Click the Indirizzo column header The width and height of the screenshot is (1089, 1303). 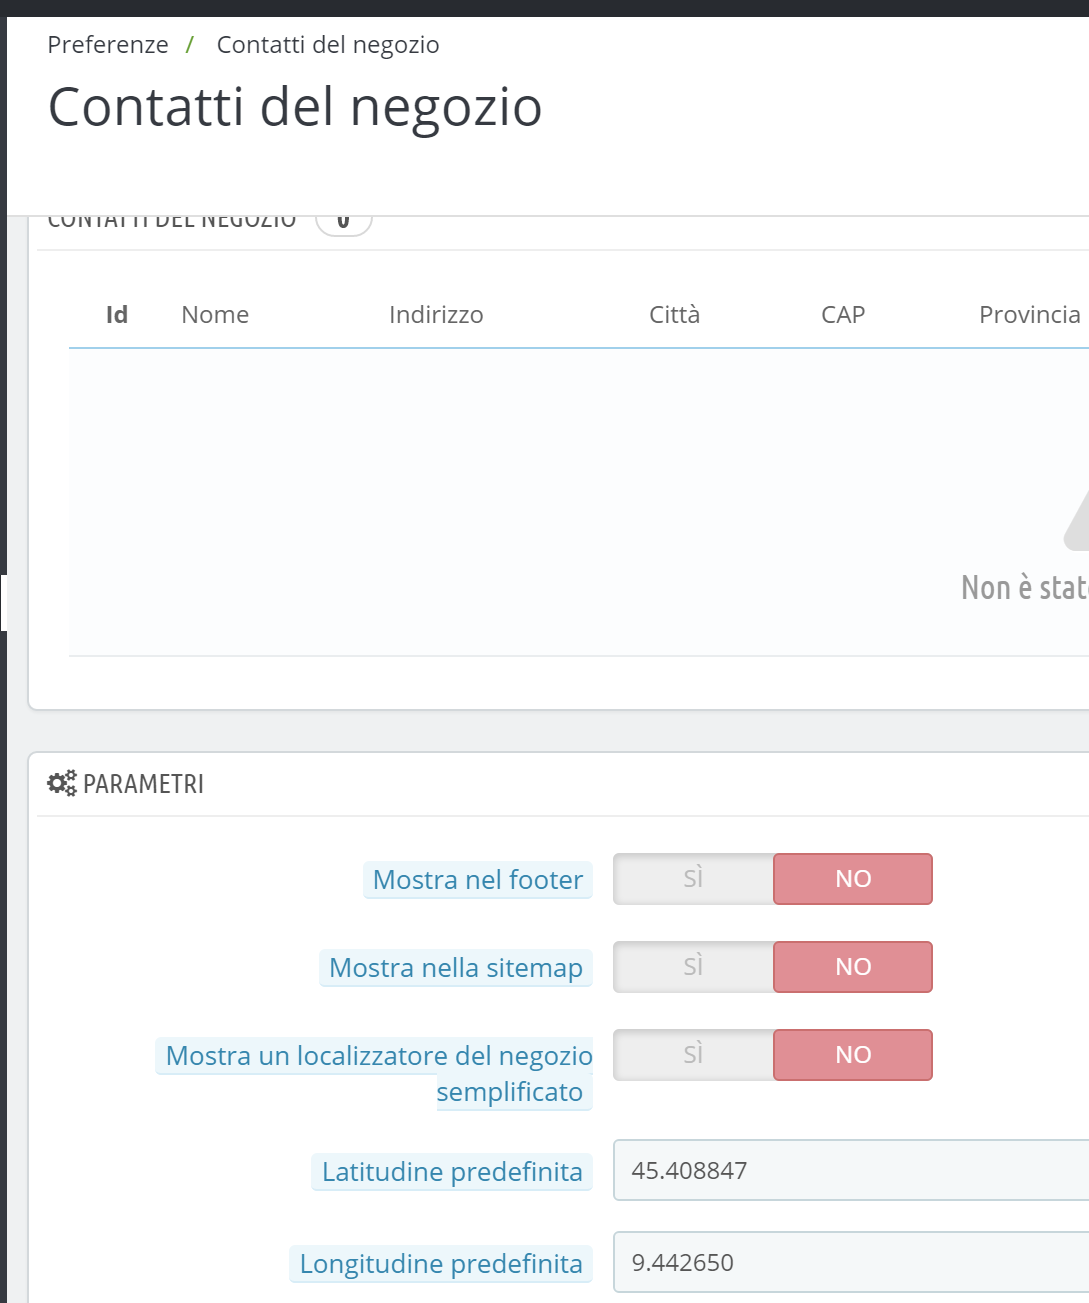436,315
